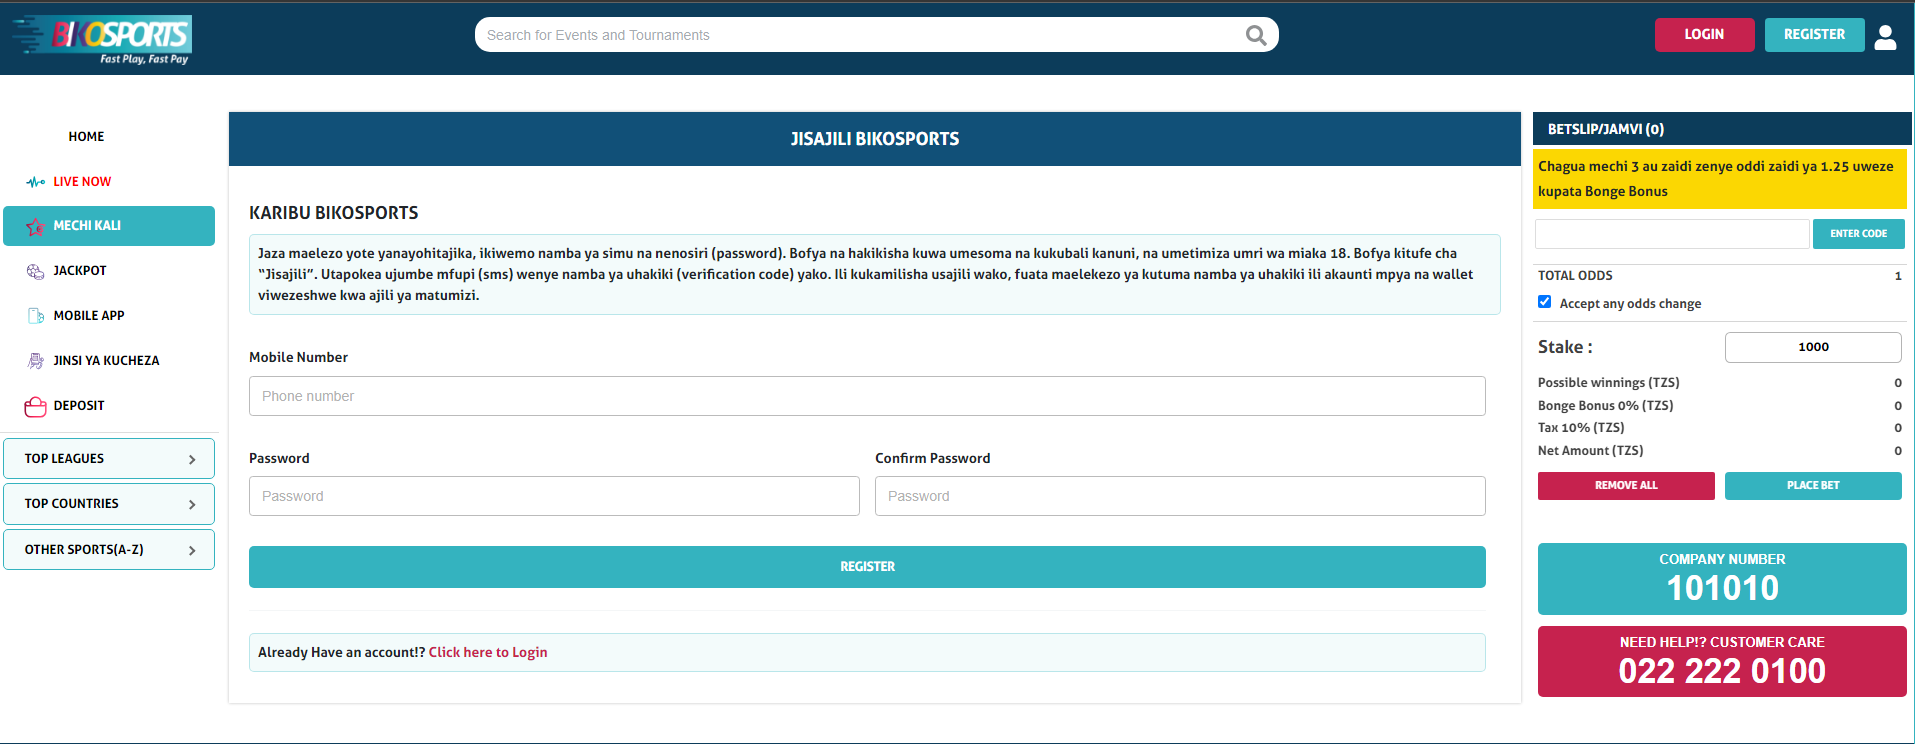Click the Jackpot icon
1915x744 pixels.
[35, 271]
